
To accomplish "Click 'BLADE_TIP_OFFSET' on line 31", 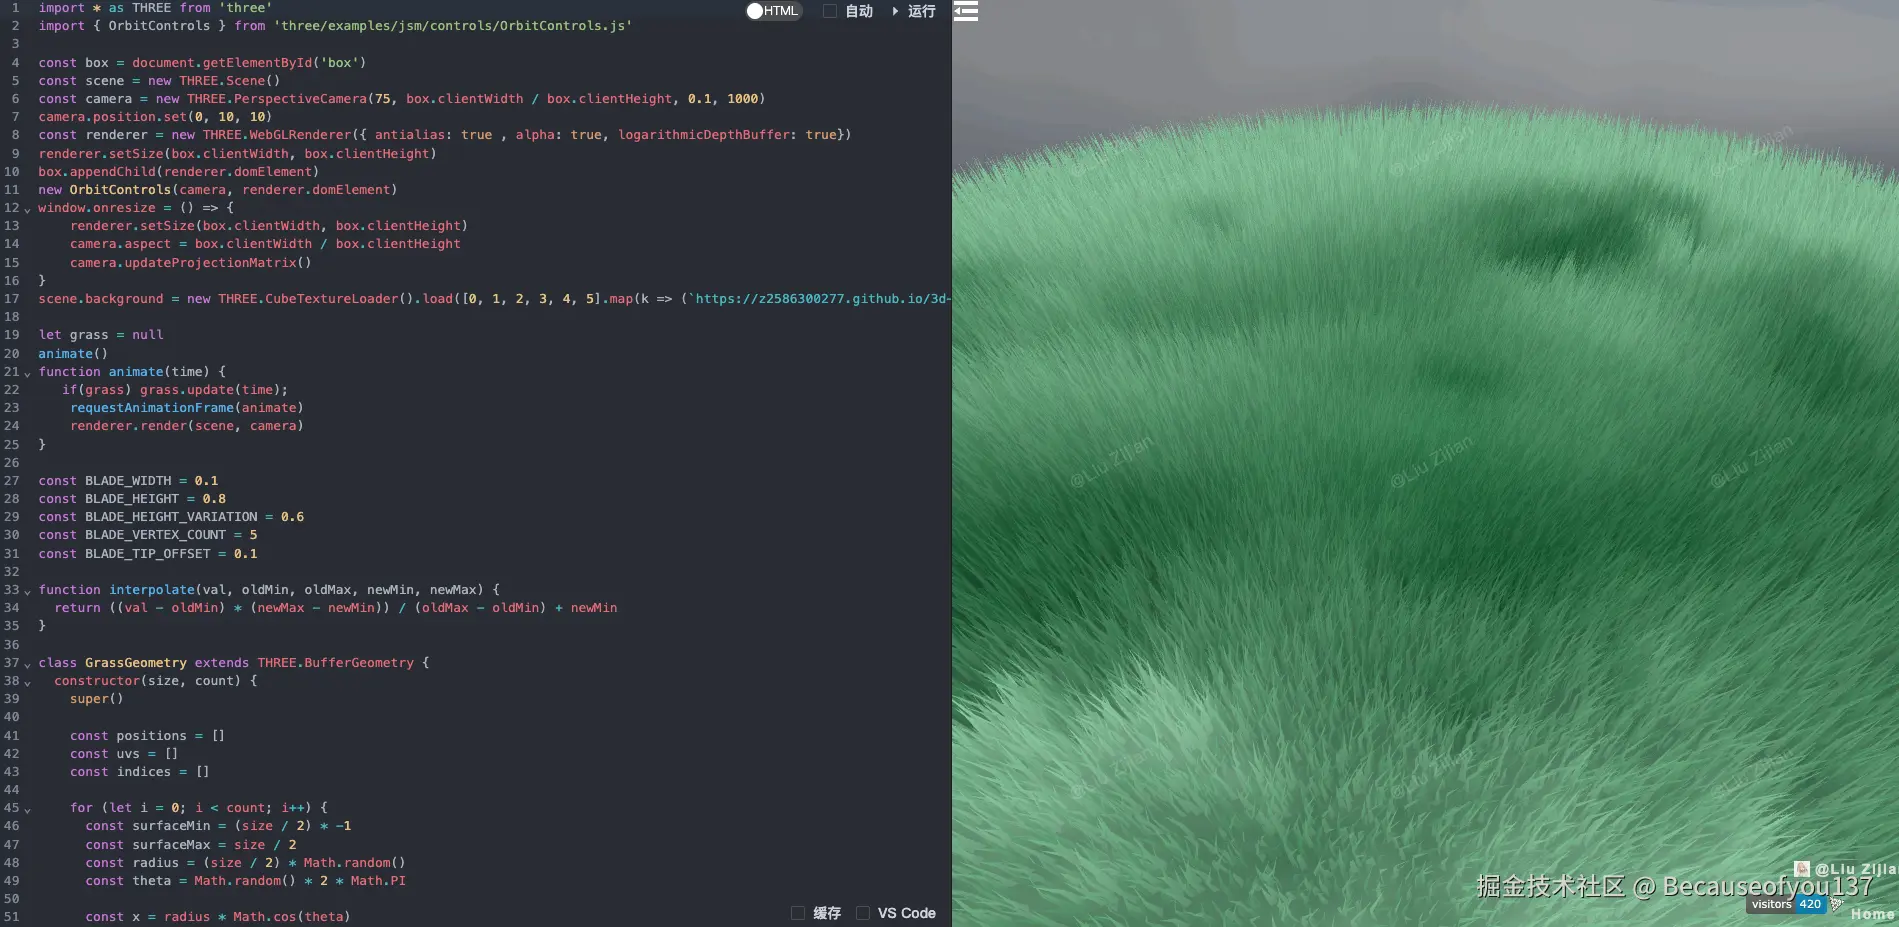I will point(148,554).
